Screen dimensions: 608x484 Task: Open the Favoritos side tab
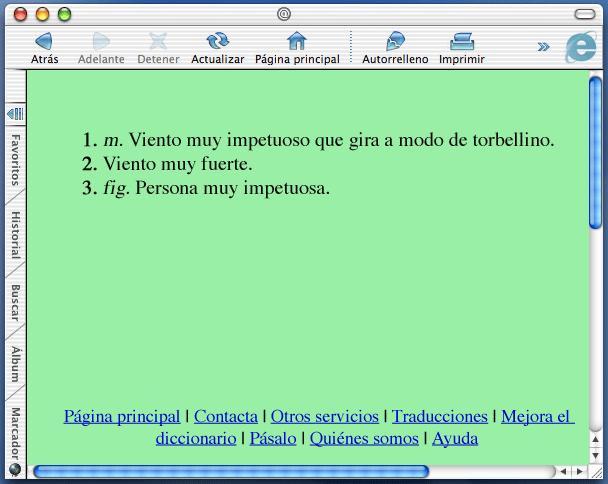point(15,158)
